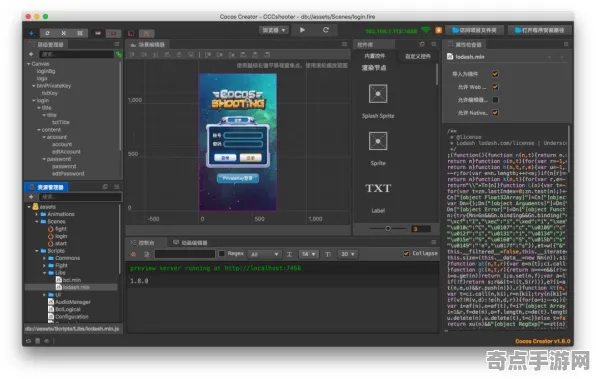Image resolution: width=596 pixels, height=379 pixels.
Task: Adjust the control library zoom slider
Action: pyautogui.click(x=388, y=228)
